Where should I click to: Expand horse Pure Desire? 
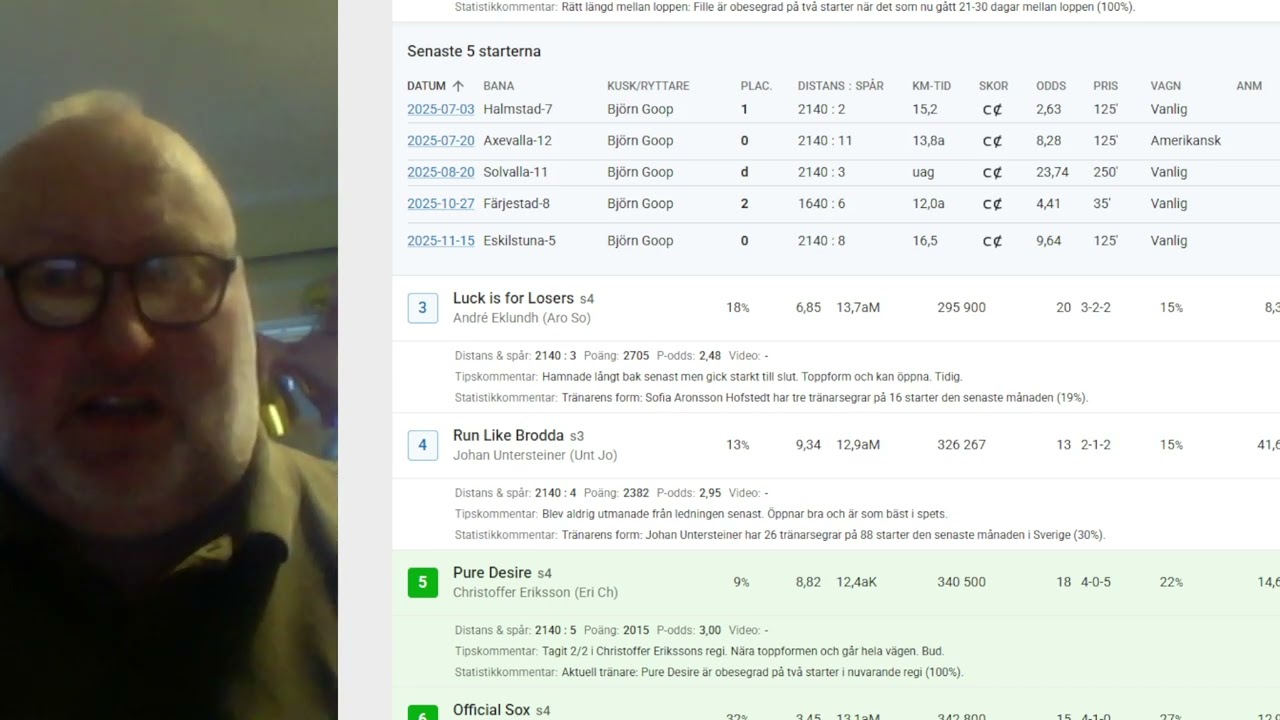click(x=492, y=573)
